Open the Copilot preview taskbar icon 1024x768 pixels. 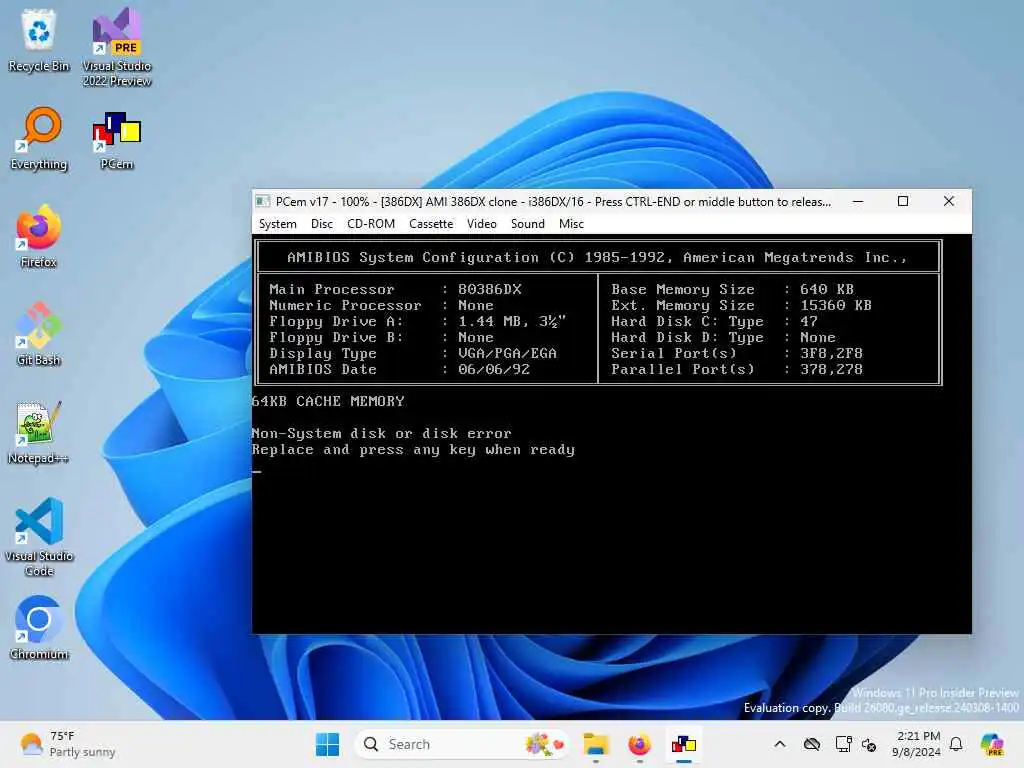click(992, 744)
